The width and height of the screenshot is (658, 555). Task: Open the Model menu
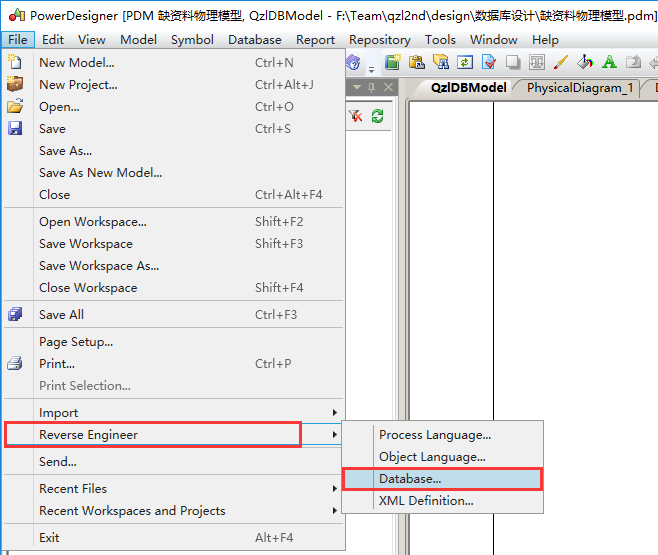[138, 39]
